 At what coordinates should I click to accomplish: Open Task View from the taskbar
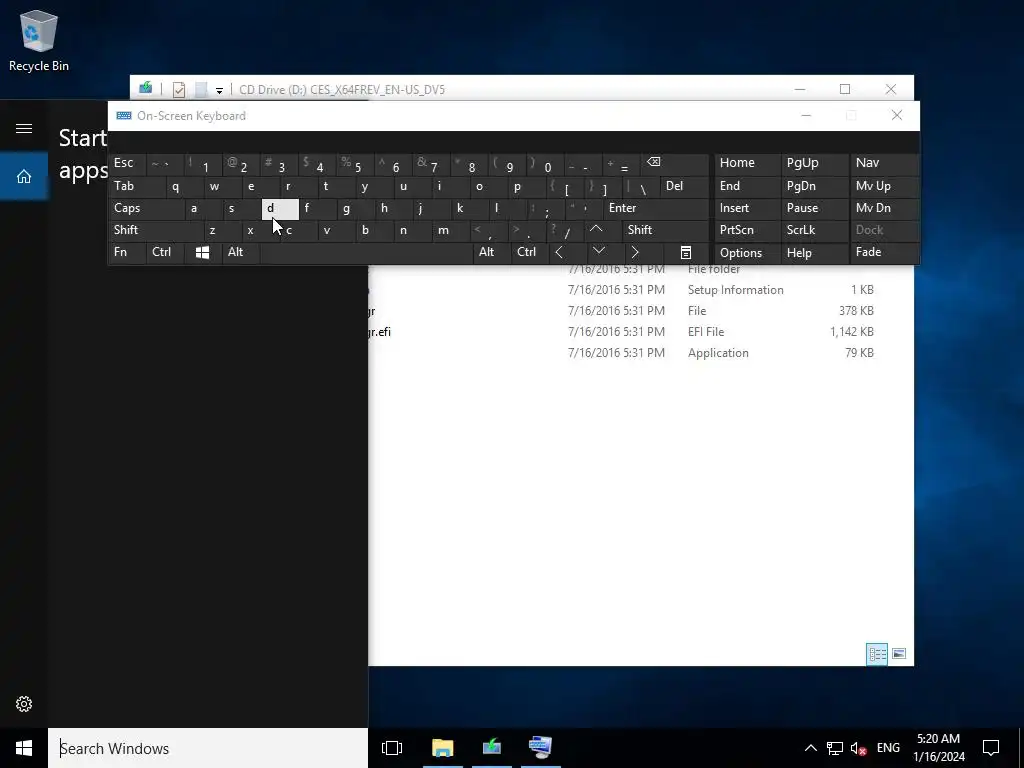392,748
